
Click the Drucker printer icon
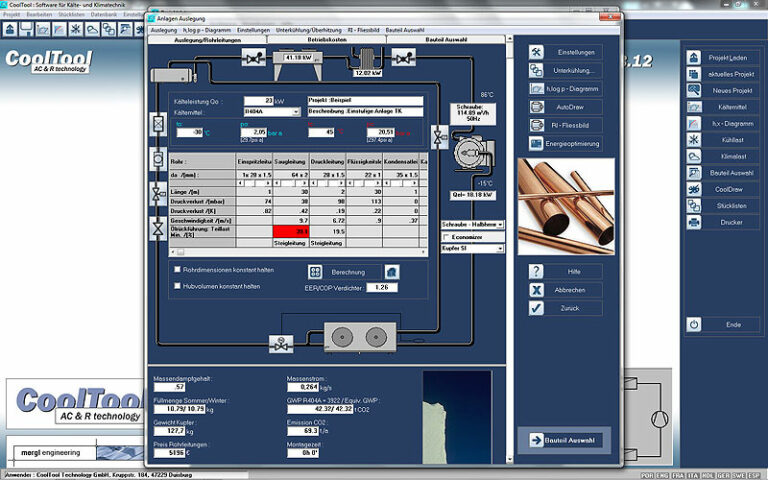pyautogui.click(x=694, y=222)
